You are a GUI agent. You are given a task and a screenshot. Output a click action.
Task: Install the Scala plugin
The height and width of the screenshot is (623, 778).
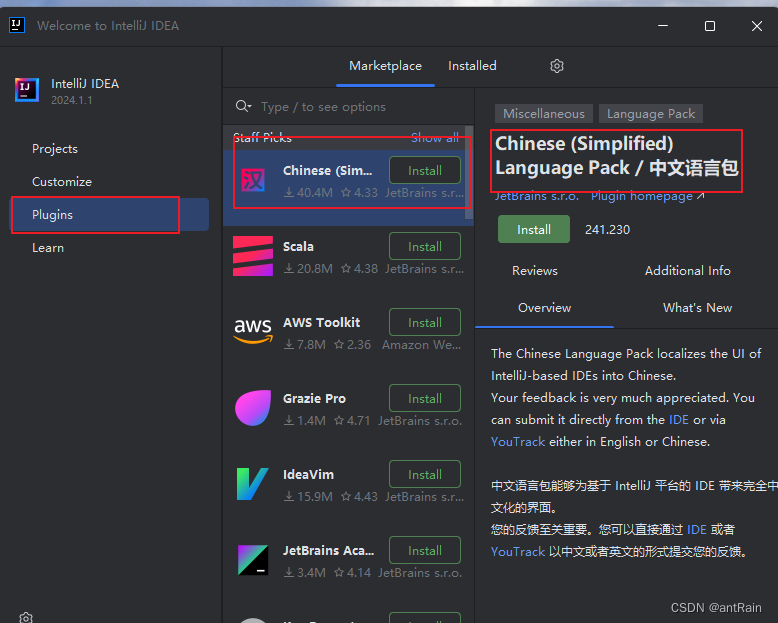tap(425, 247)
